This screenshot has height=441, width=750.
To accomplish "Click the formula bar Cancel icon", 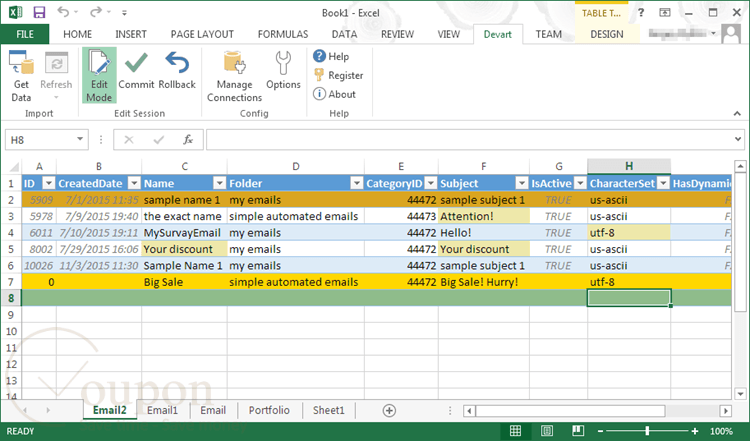I will [129, 140].
